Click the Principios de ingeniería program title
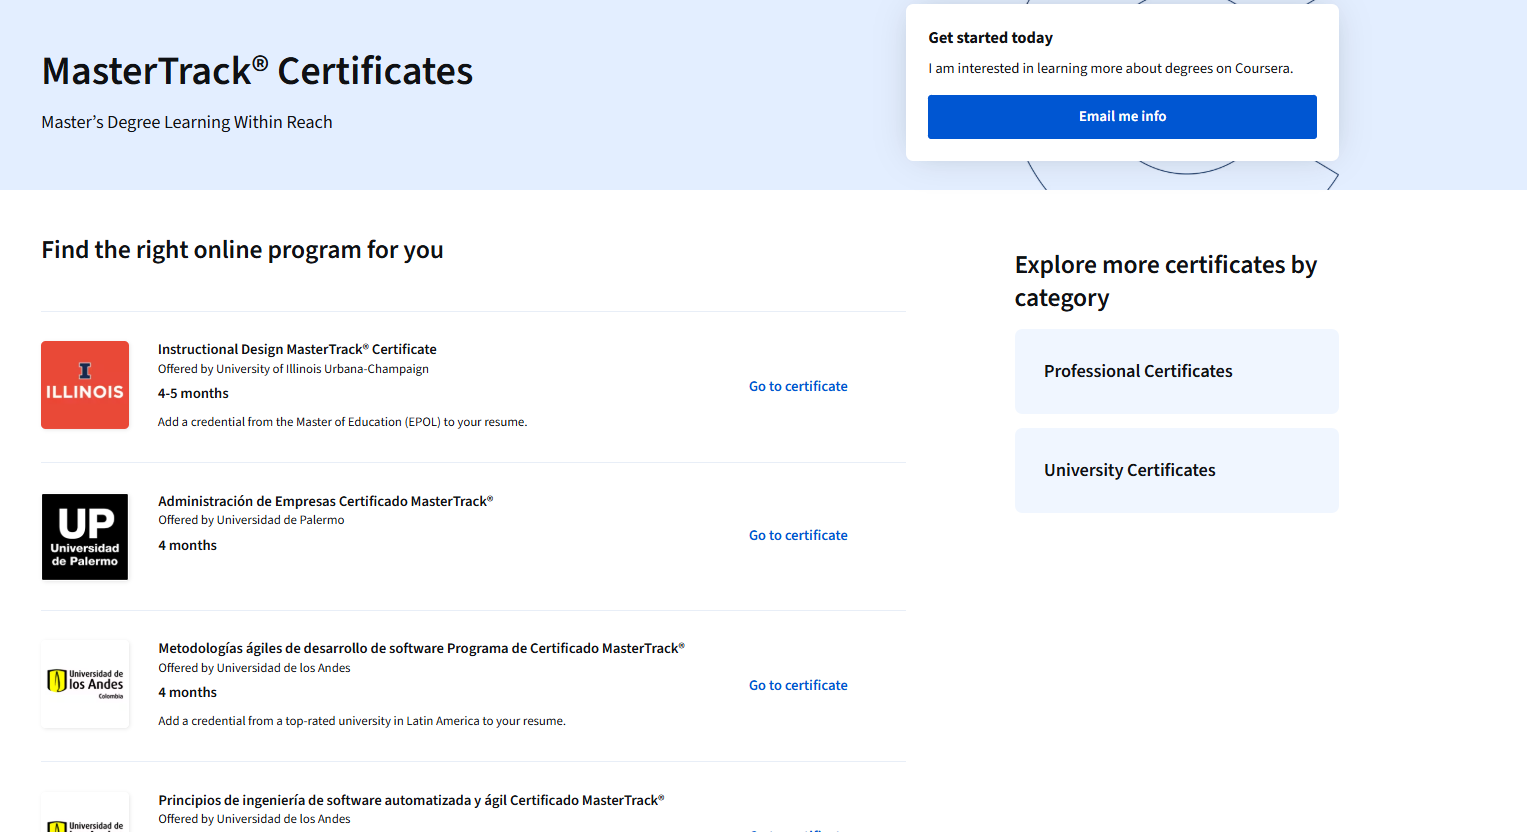This screenshot has width=1527, height=832. pos(410,799)
